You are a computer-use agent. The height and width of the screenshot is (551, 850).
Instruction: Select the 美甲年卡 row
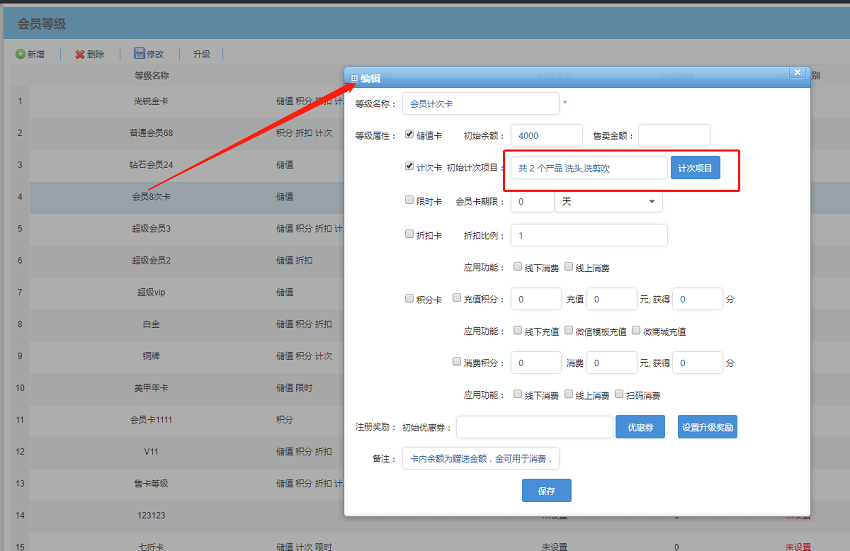177,388
